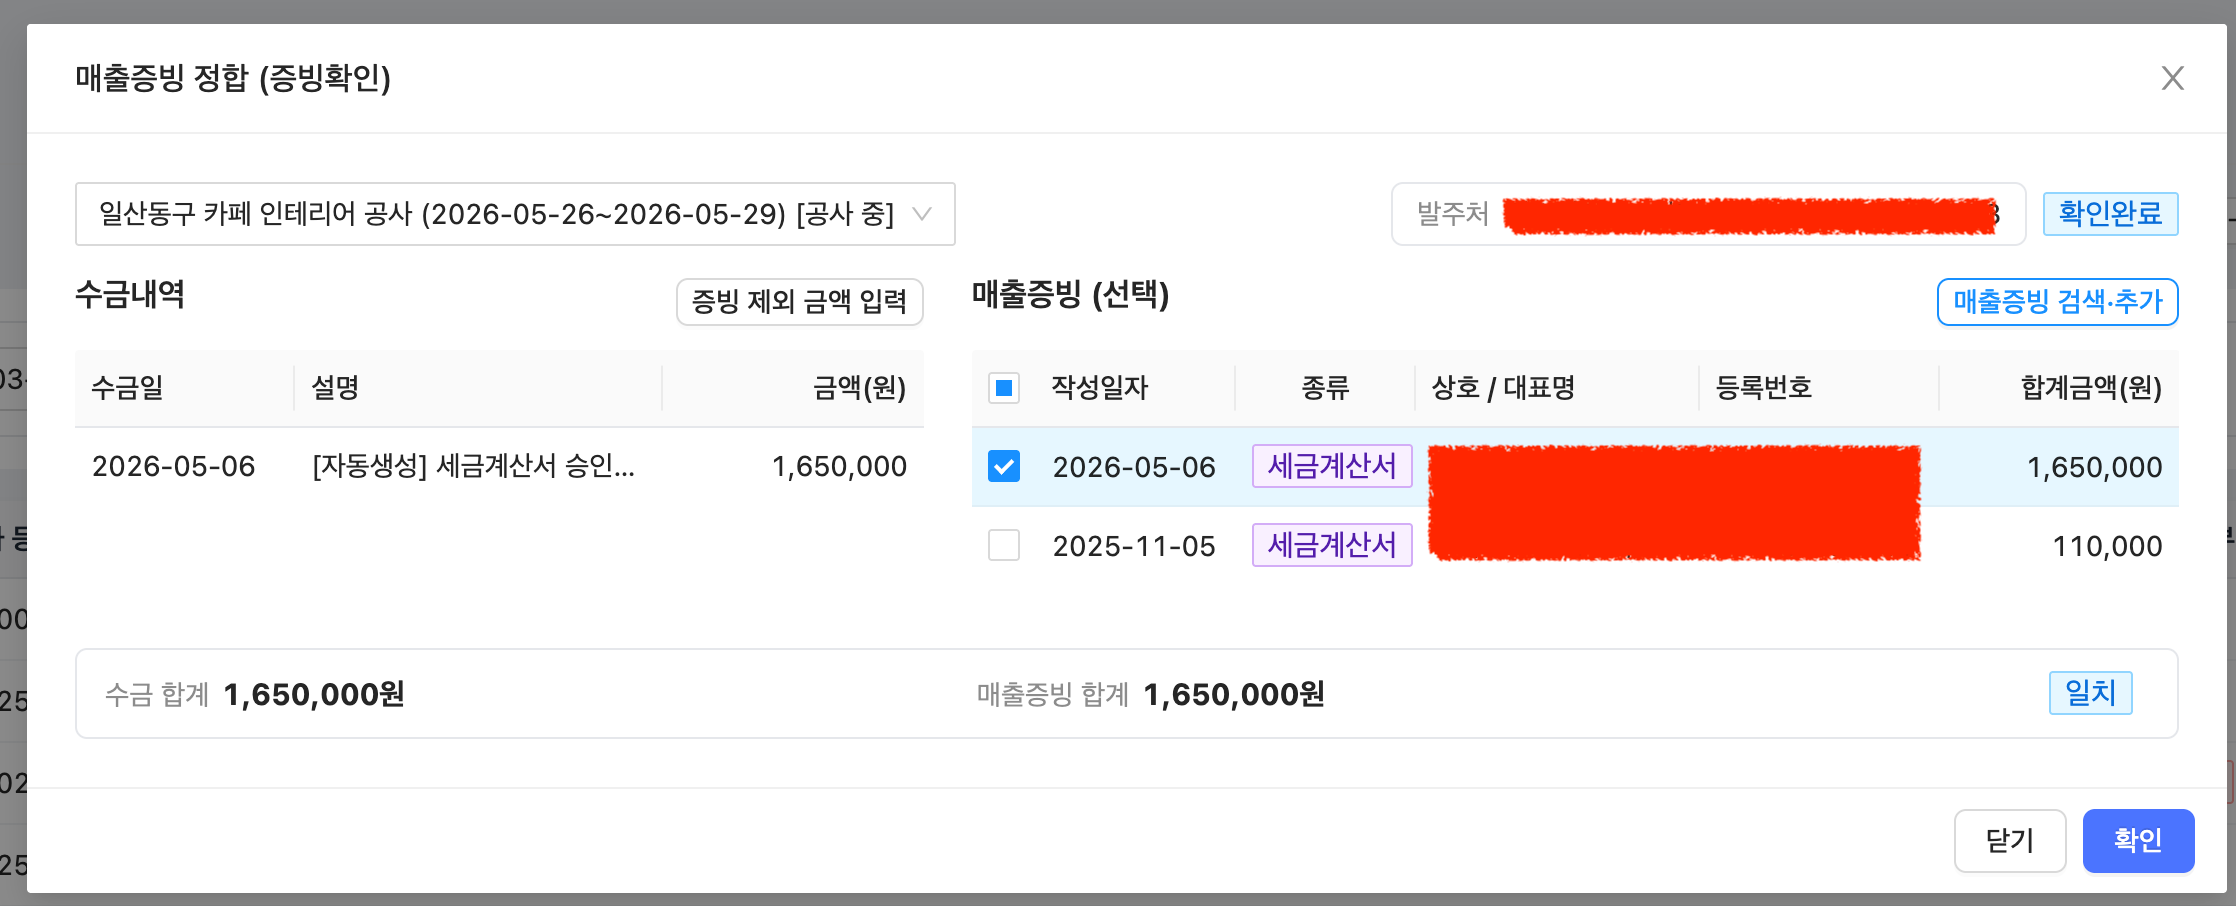Click the 작성일자 column header
The image size is (2236, 906).
tap(1099, 388)
